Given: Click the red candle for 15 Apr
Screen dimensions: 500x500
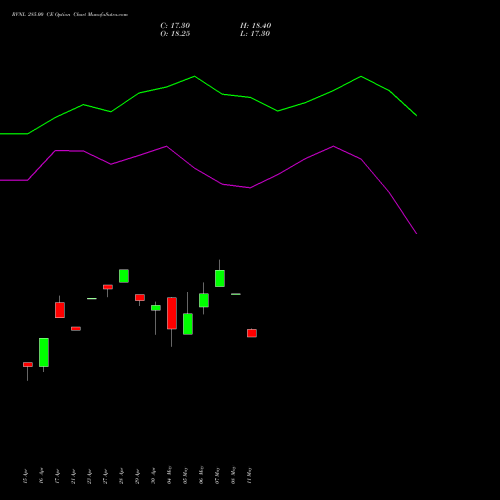Looking at the screenshot, I should click(28, 365).
